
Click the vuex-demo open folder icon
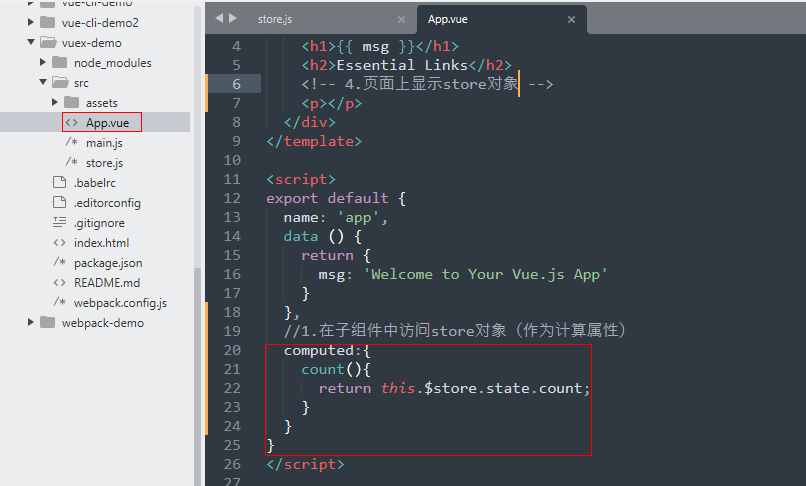[48, 42]
